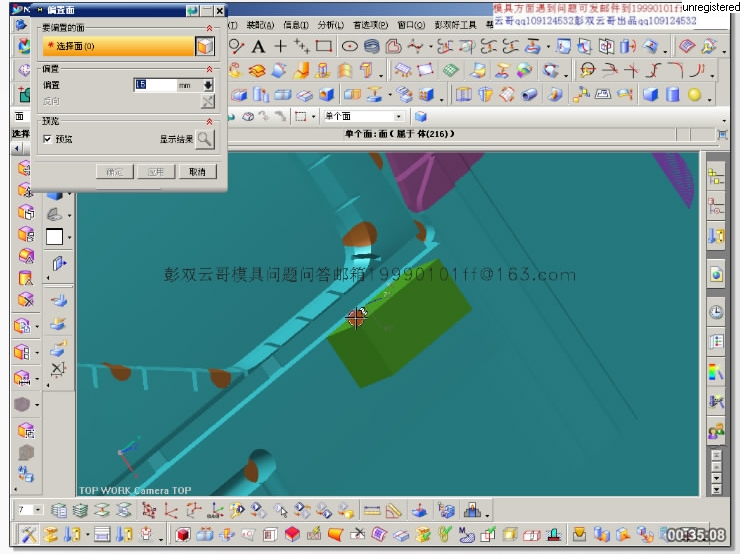Screen dimensions: 740x554
Task: Open the 单个面 face rule dropdown
Action: [398, 117]
